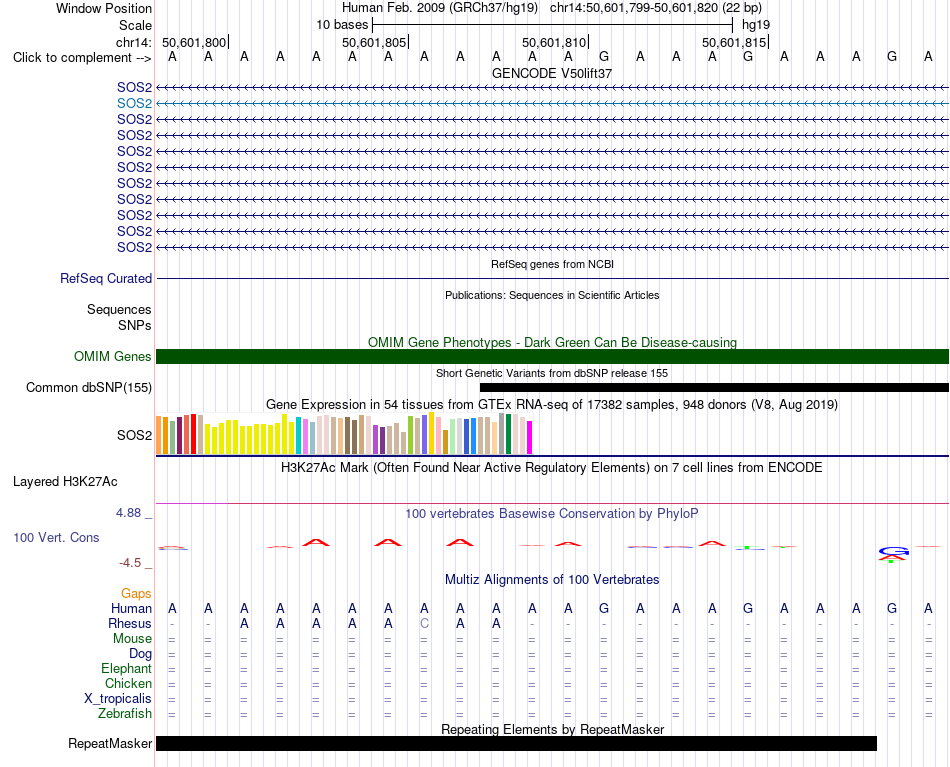The width and height of the screenshot is (950, 767).
Task: Select the Common dbSNP(155) black variant bar
Action: (x=714, y=388)
